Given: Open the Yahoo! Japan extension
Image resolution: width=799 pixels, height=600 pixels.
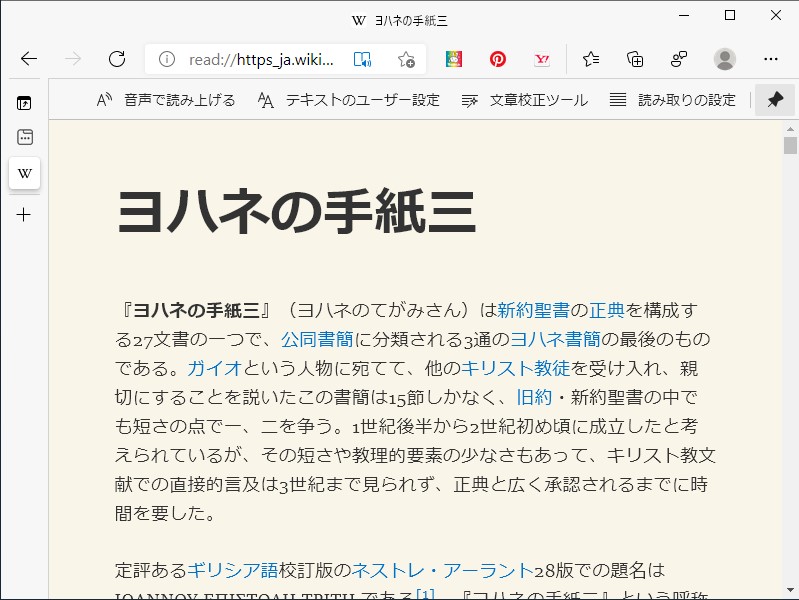Looking at the screenshot, I should (x=542, y=59).
